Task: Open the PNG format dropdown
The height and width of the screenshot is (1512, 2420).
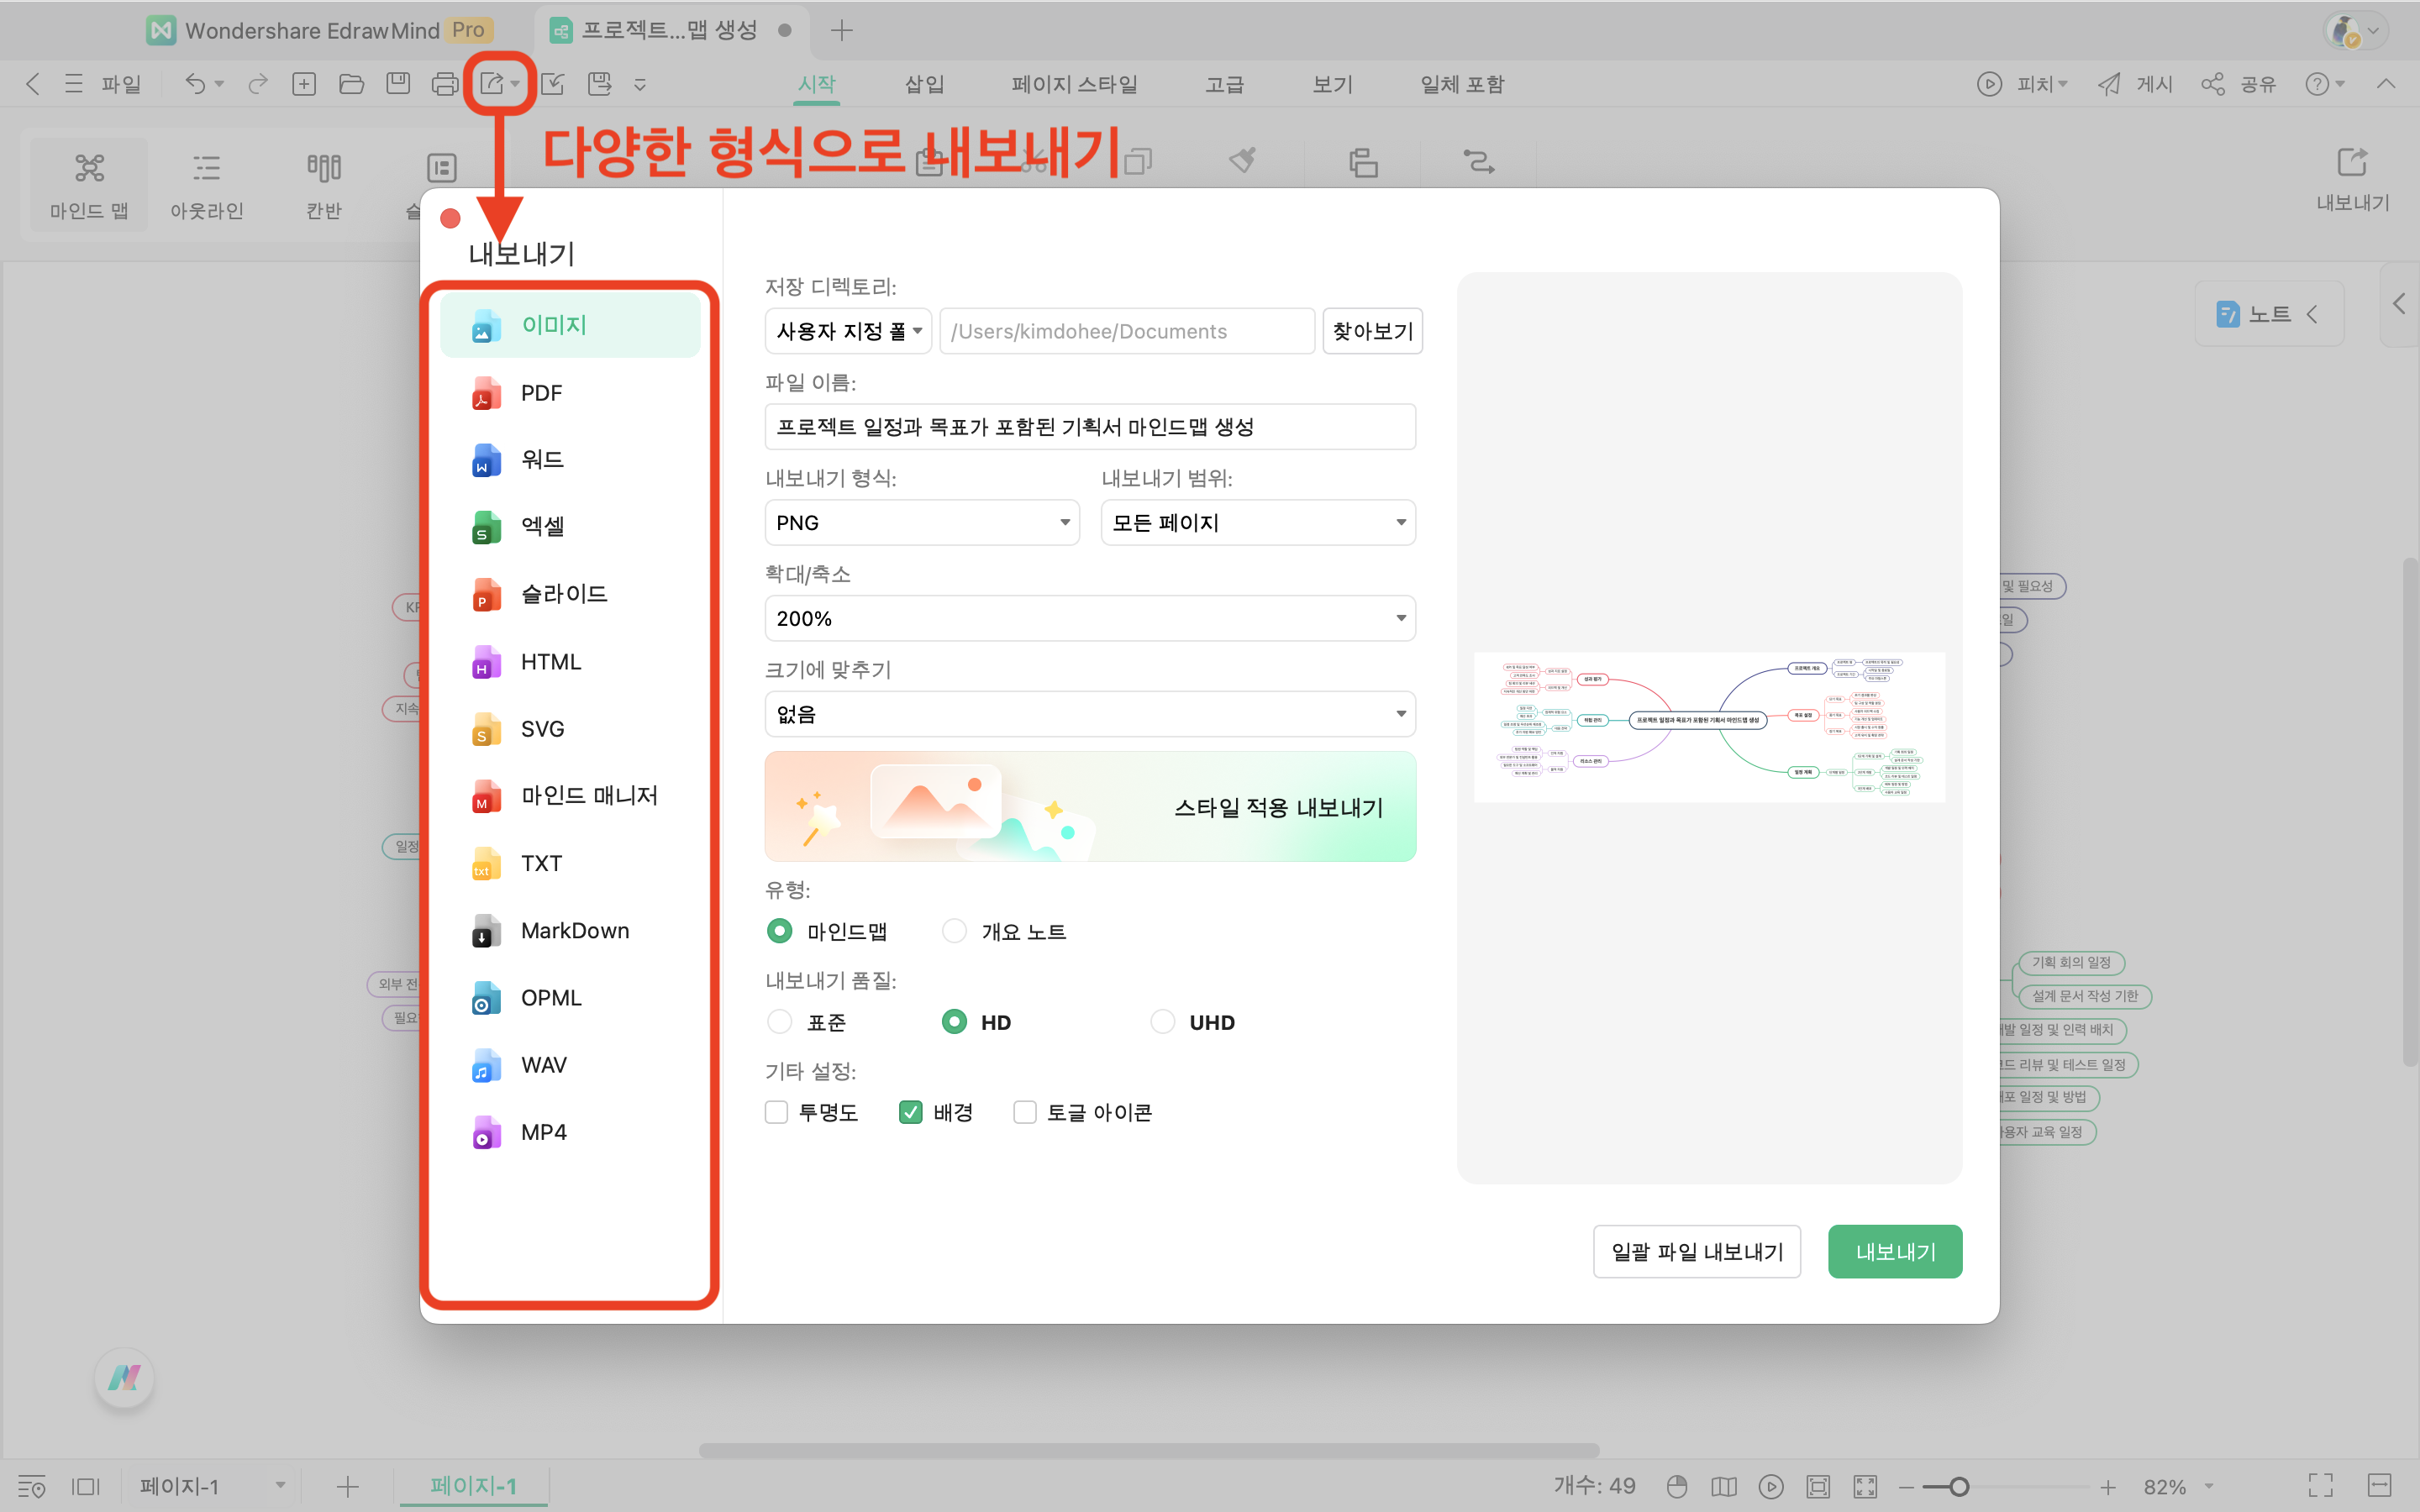Action: point(921,523)
